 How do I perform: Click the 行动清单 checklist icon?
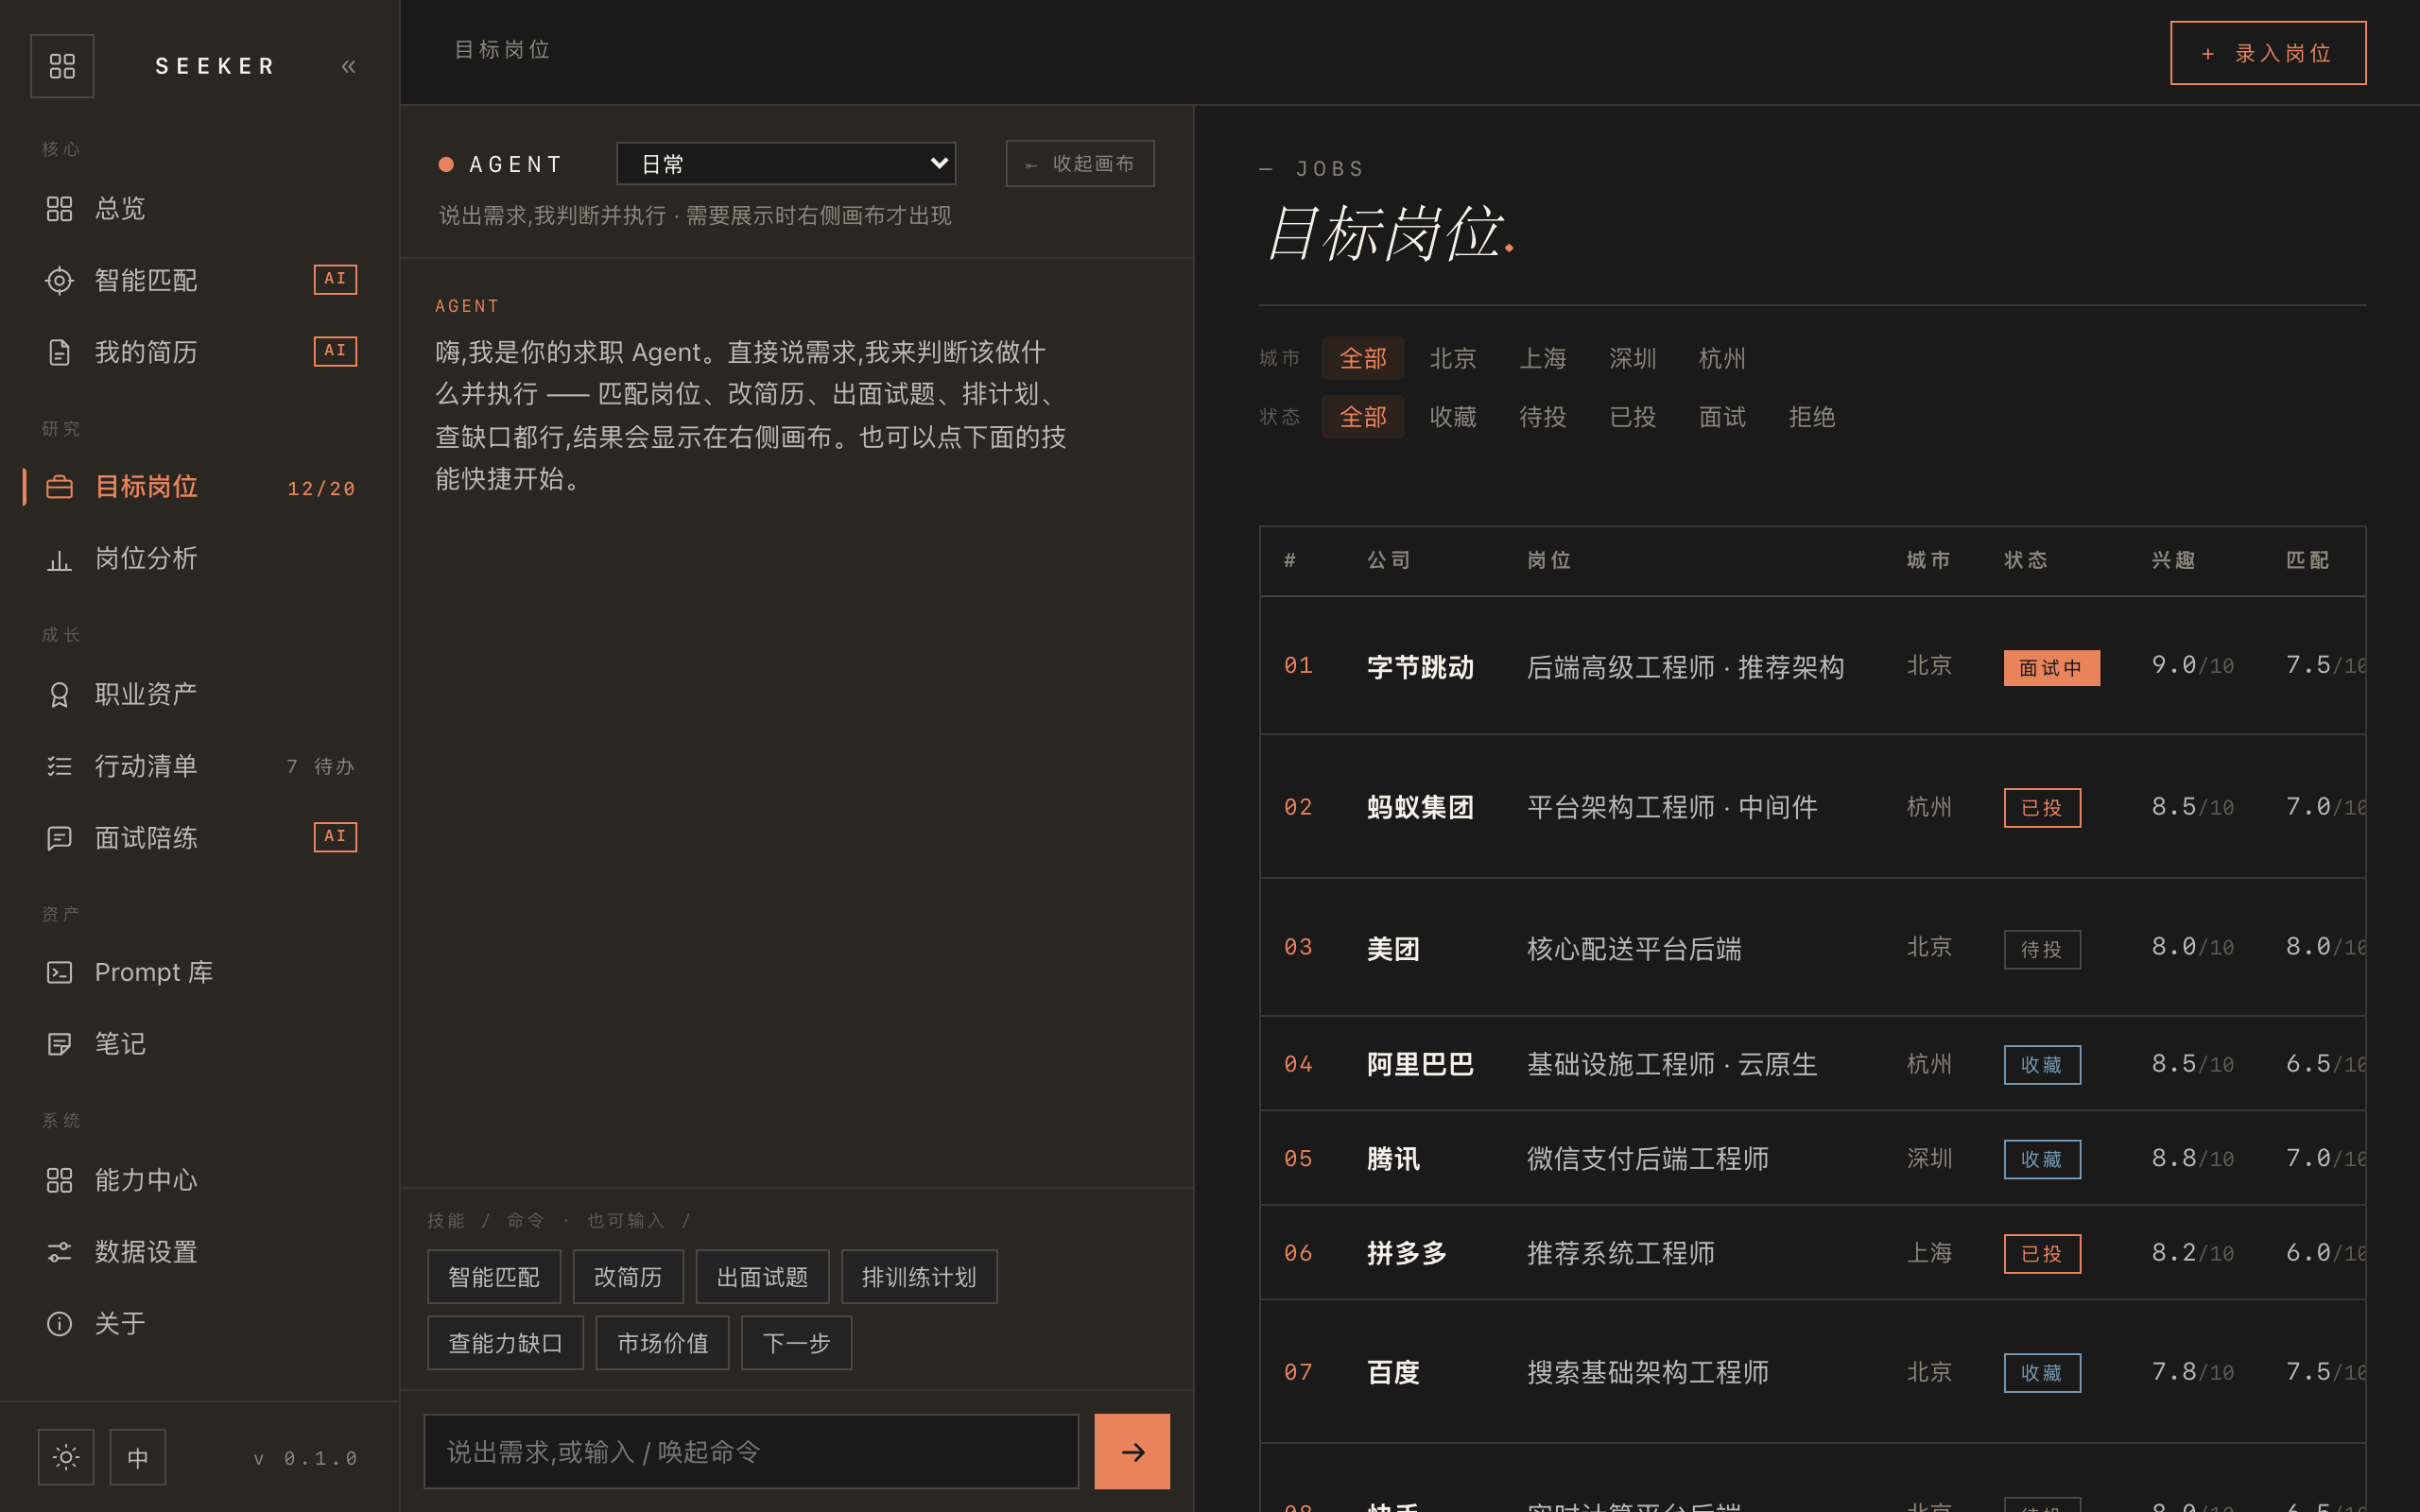coord(59,767)
